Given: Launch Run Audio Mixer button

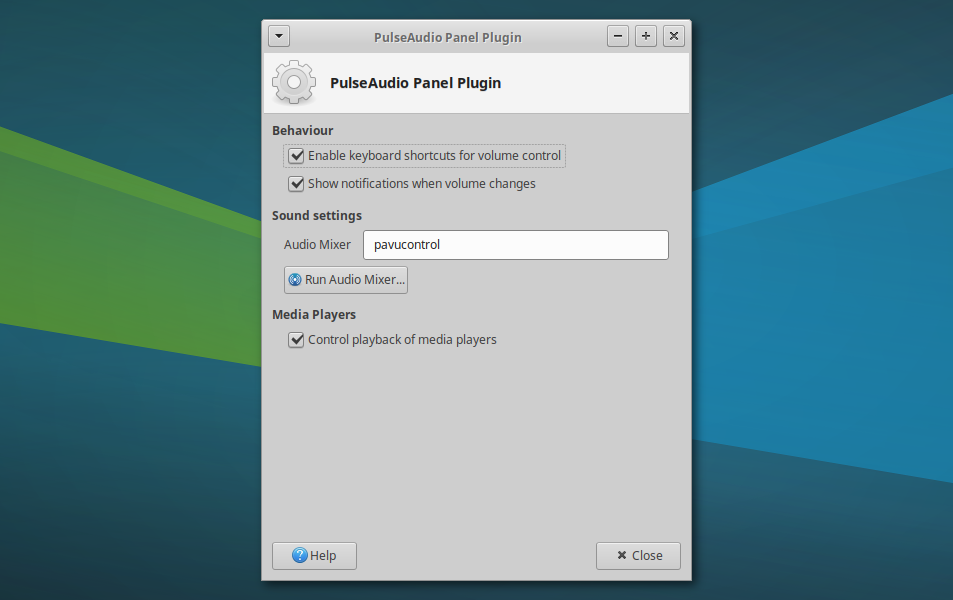Looking at the screenshot, I should click(346, 280).
